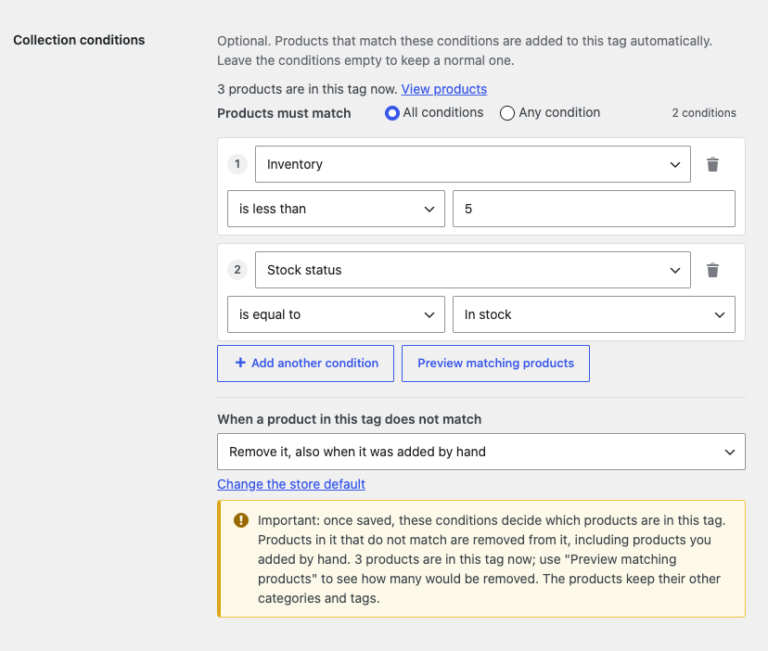Click the '2 conditions' counter text
This screenshot has width=768, height=651.
pos(704,113)
